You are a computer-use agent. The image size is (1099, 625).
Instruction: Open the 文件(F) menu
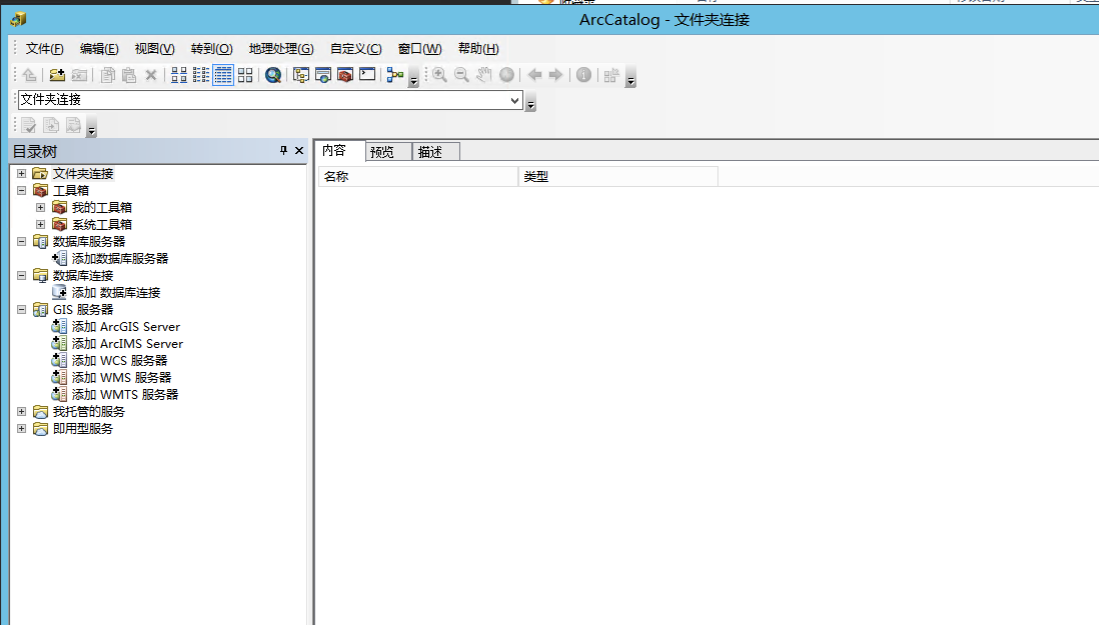(44, 48)
